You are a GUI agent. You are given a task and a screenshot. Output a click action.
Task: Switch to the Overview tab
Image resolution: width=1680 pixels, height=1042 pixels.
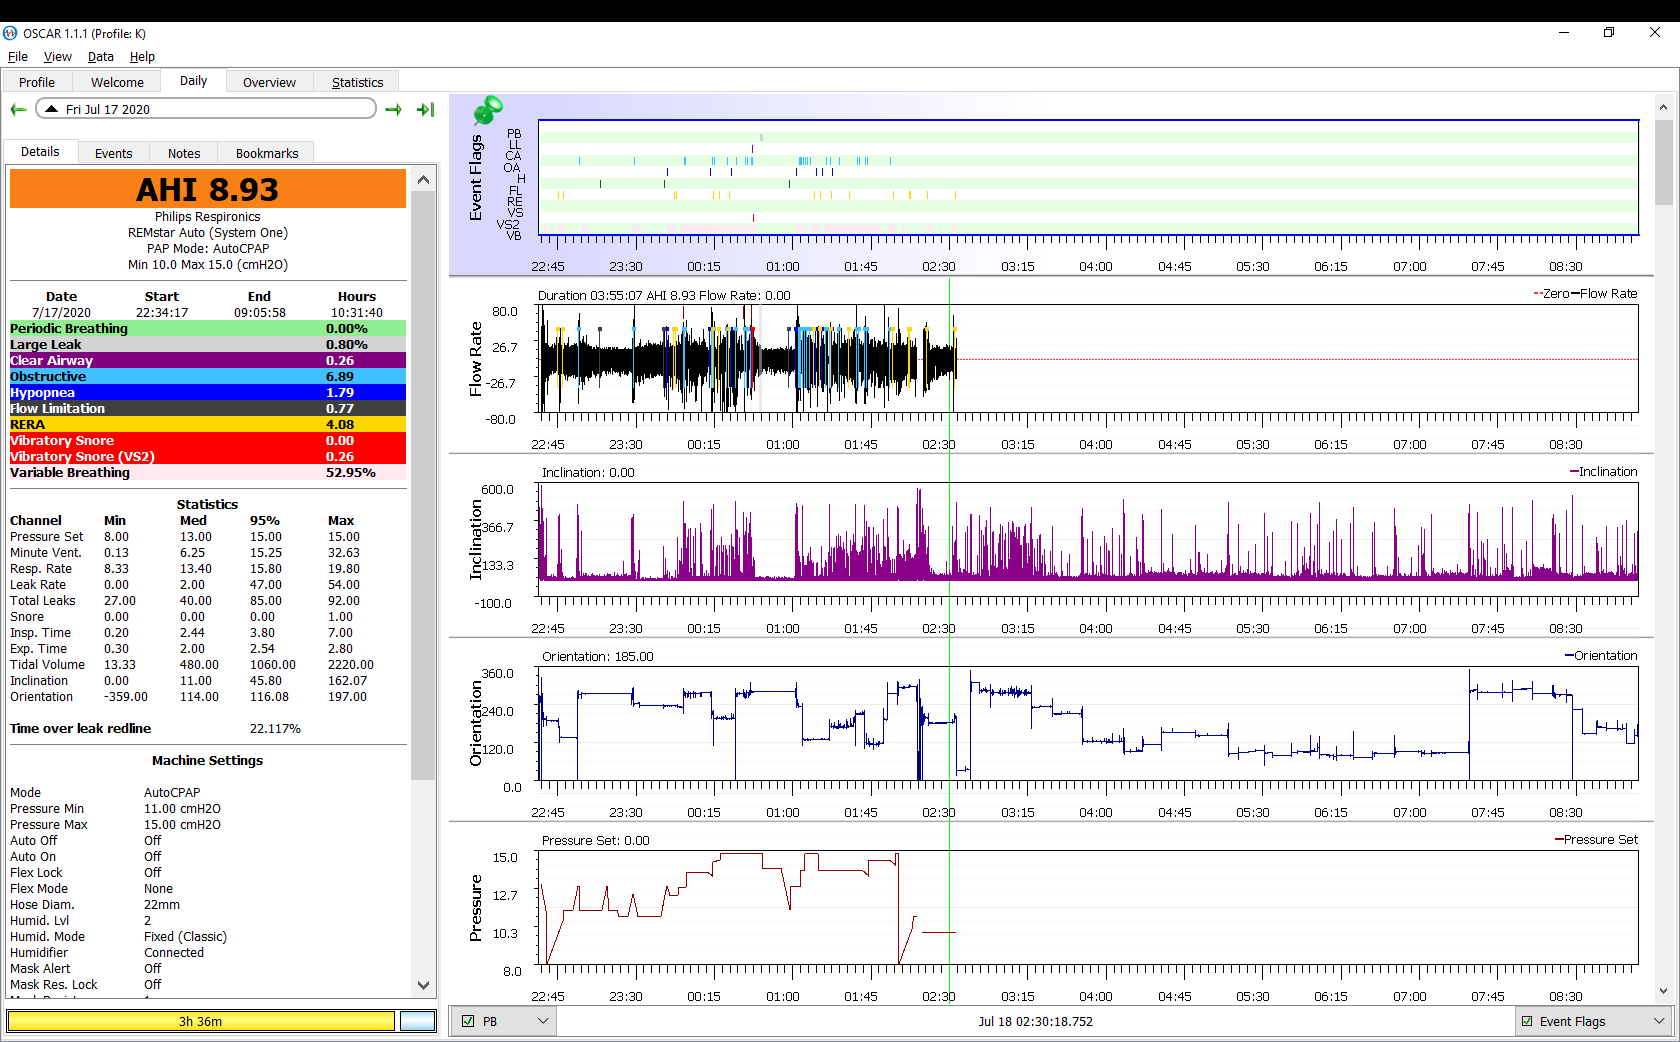coord(269,82)
